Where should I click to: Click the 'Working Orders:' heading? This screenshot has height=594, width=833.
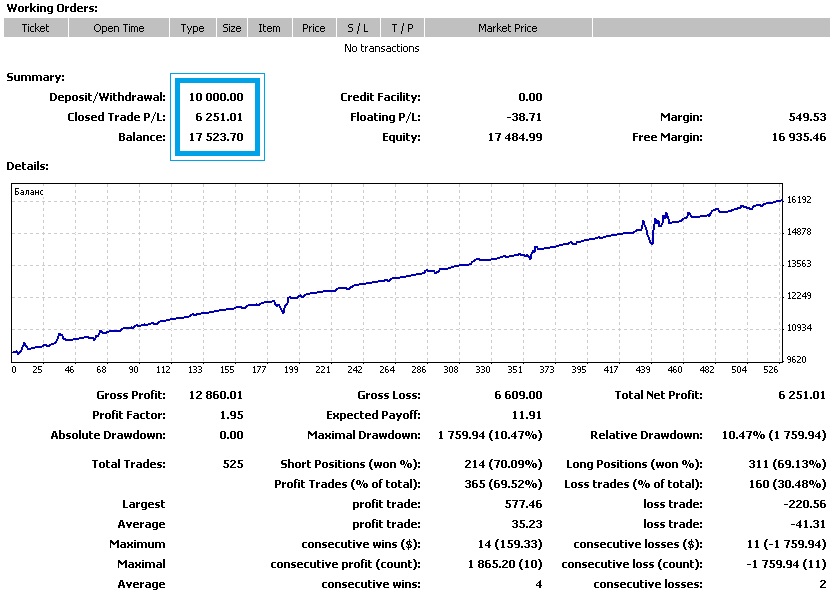(52, 9)
